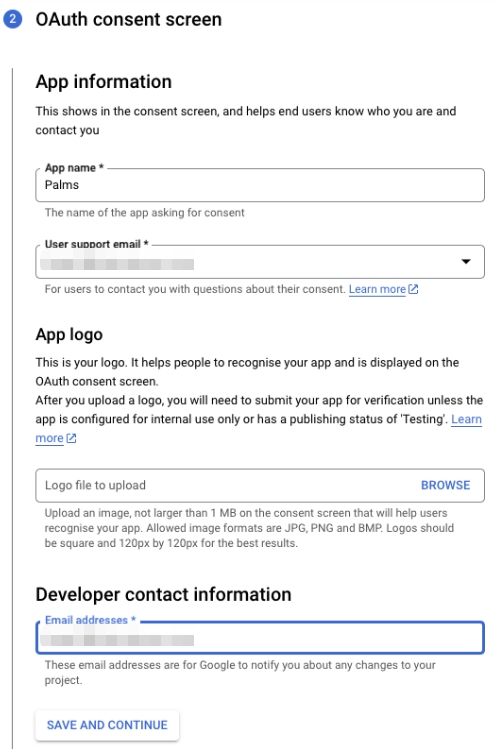
Task: Click BROWSE to choose a logo file
Action: point(445,485)
